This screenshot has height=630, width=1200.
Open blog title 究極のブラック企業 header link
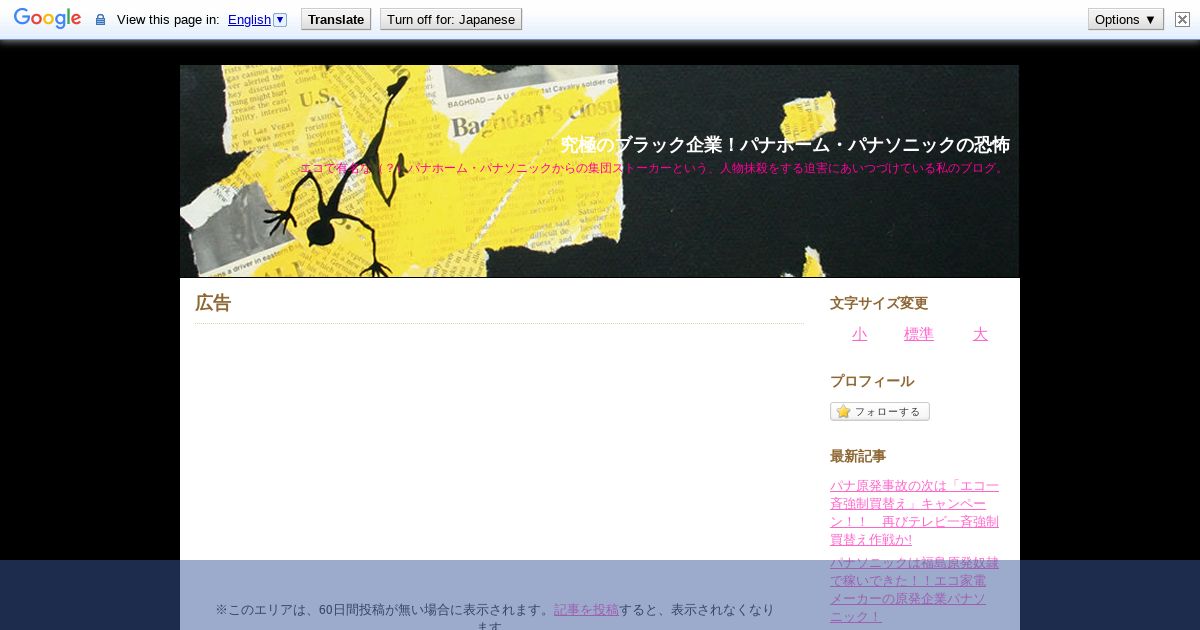(x=785, y=145)
